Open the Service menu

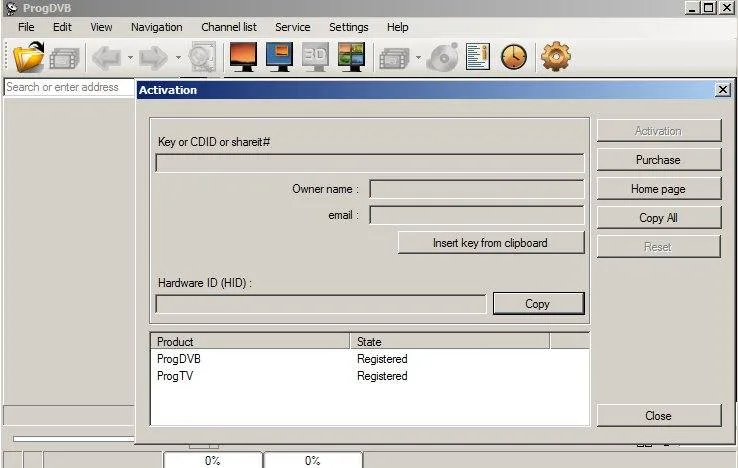[293, 27]
